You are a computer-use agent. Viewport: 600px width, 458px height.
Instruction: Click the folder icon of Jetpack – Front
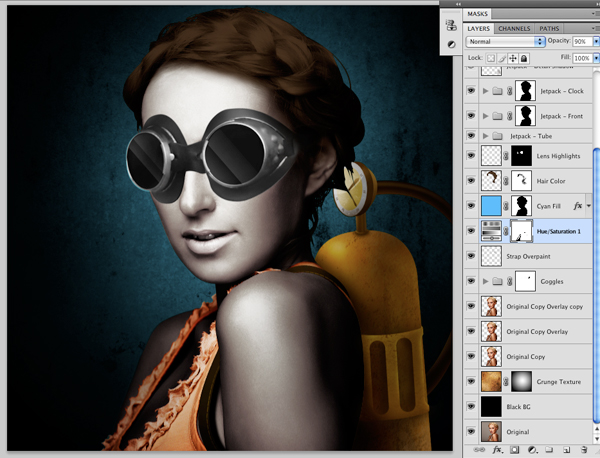[497, 116]
